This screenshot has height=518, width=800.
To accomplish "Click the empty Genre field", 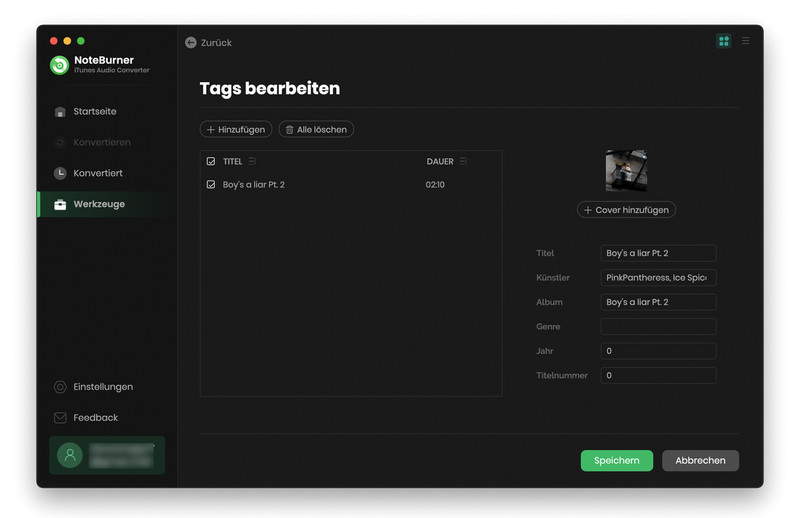I will 658,327.
